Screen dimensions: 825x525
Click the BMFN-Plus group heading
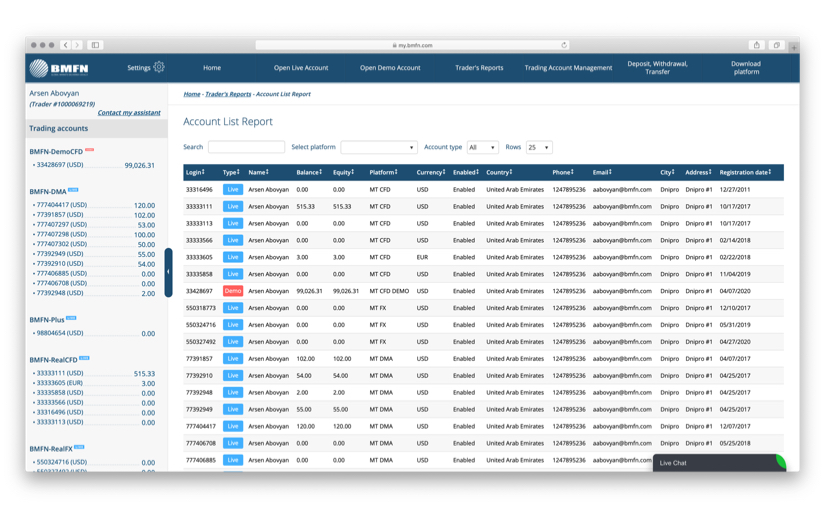[x=47, y=319]
